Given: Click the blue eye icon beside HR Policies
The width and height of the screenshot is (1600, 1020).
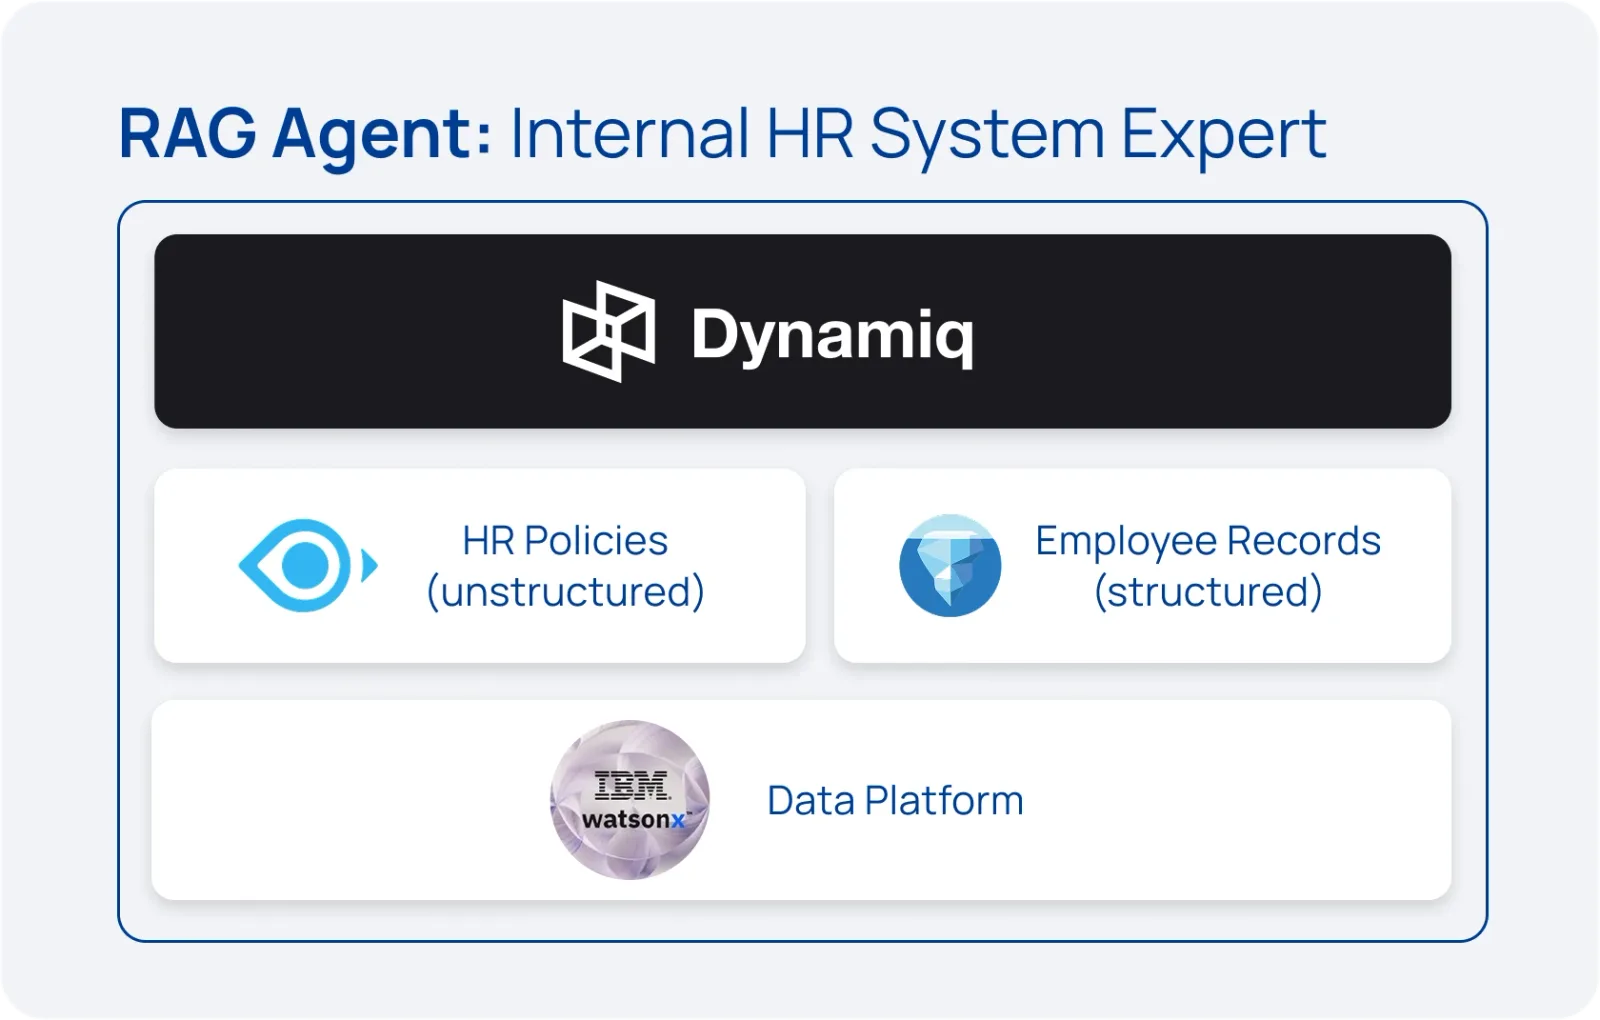Looking at the screenshot, I should (308, 565).
